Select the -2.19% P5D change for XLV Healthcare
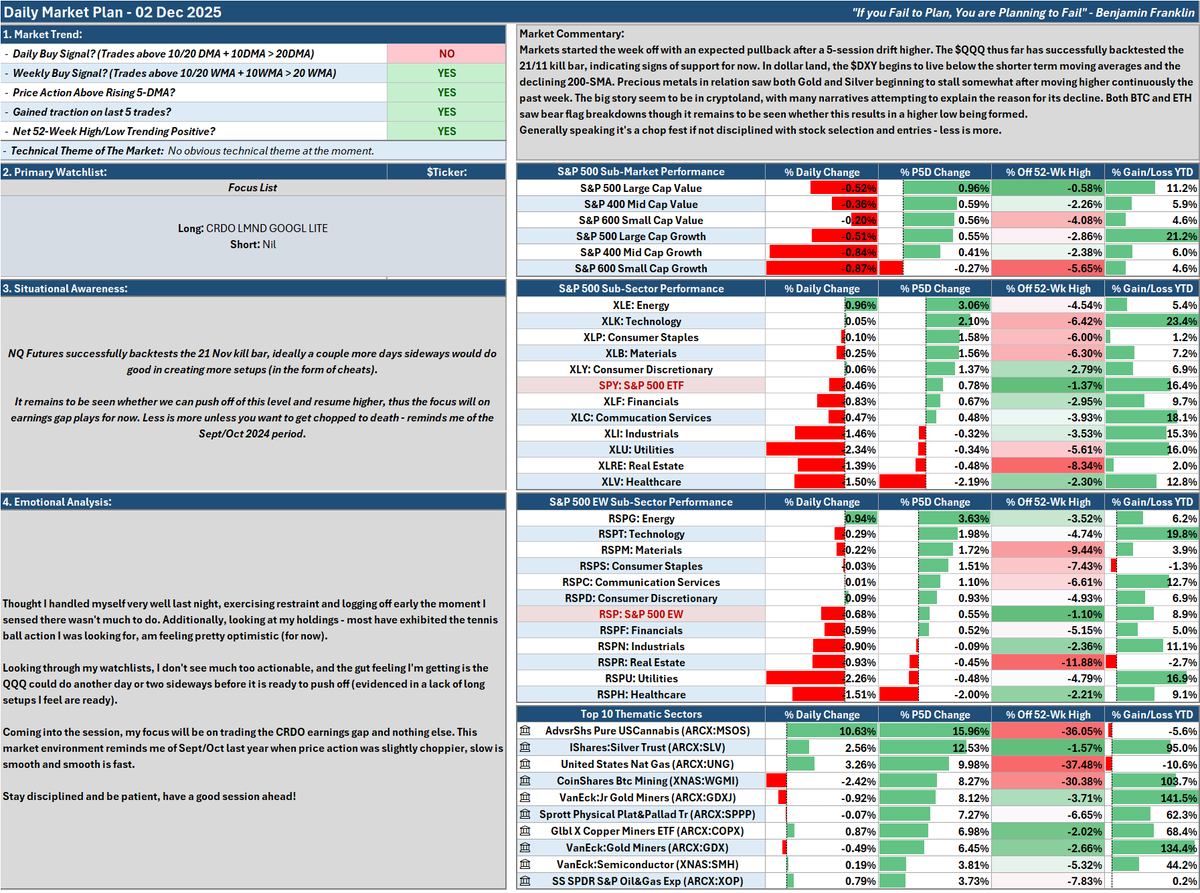 tap(936, 481)
